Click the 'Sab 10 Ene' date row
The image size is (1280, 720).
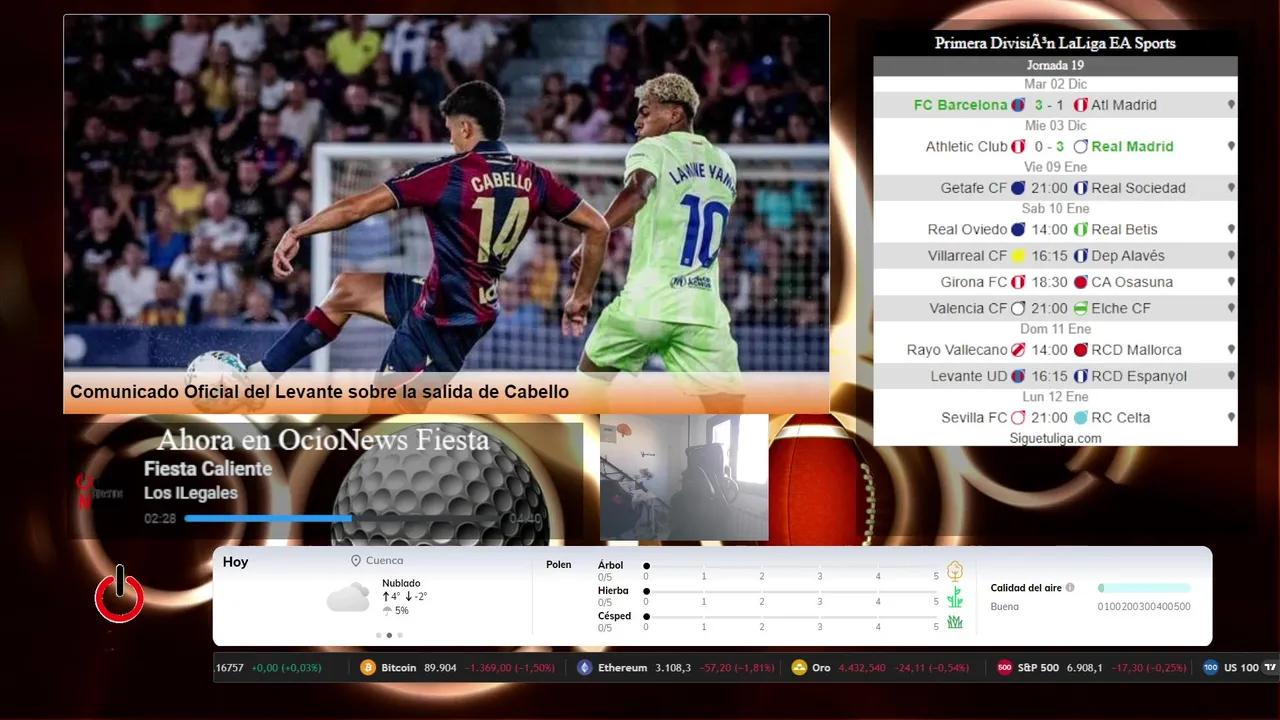[1055, 208]
